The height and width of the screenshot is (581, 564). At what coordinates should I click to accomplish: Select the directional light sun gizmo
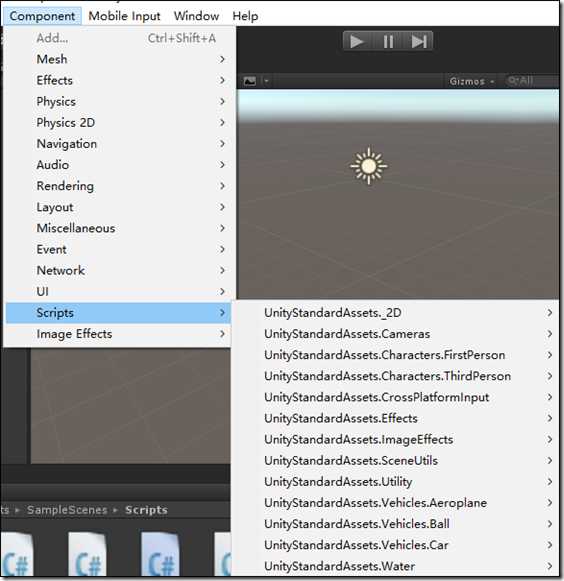[368, 166]
